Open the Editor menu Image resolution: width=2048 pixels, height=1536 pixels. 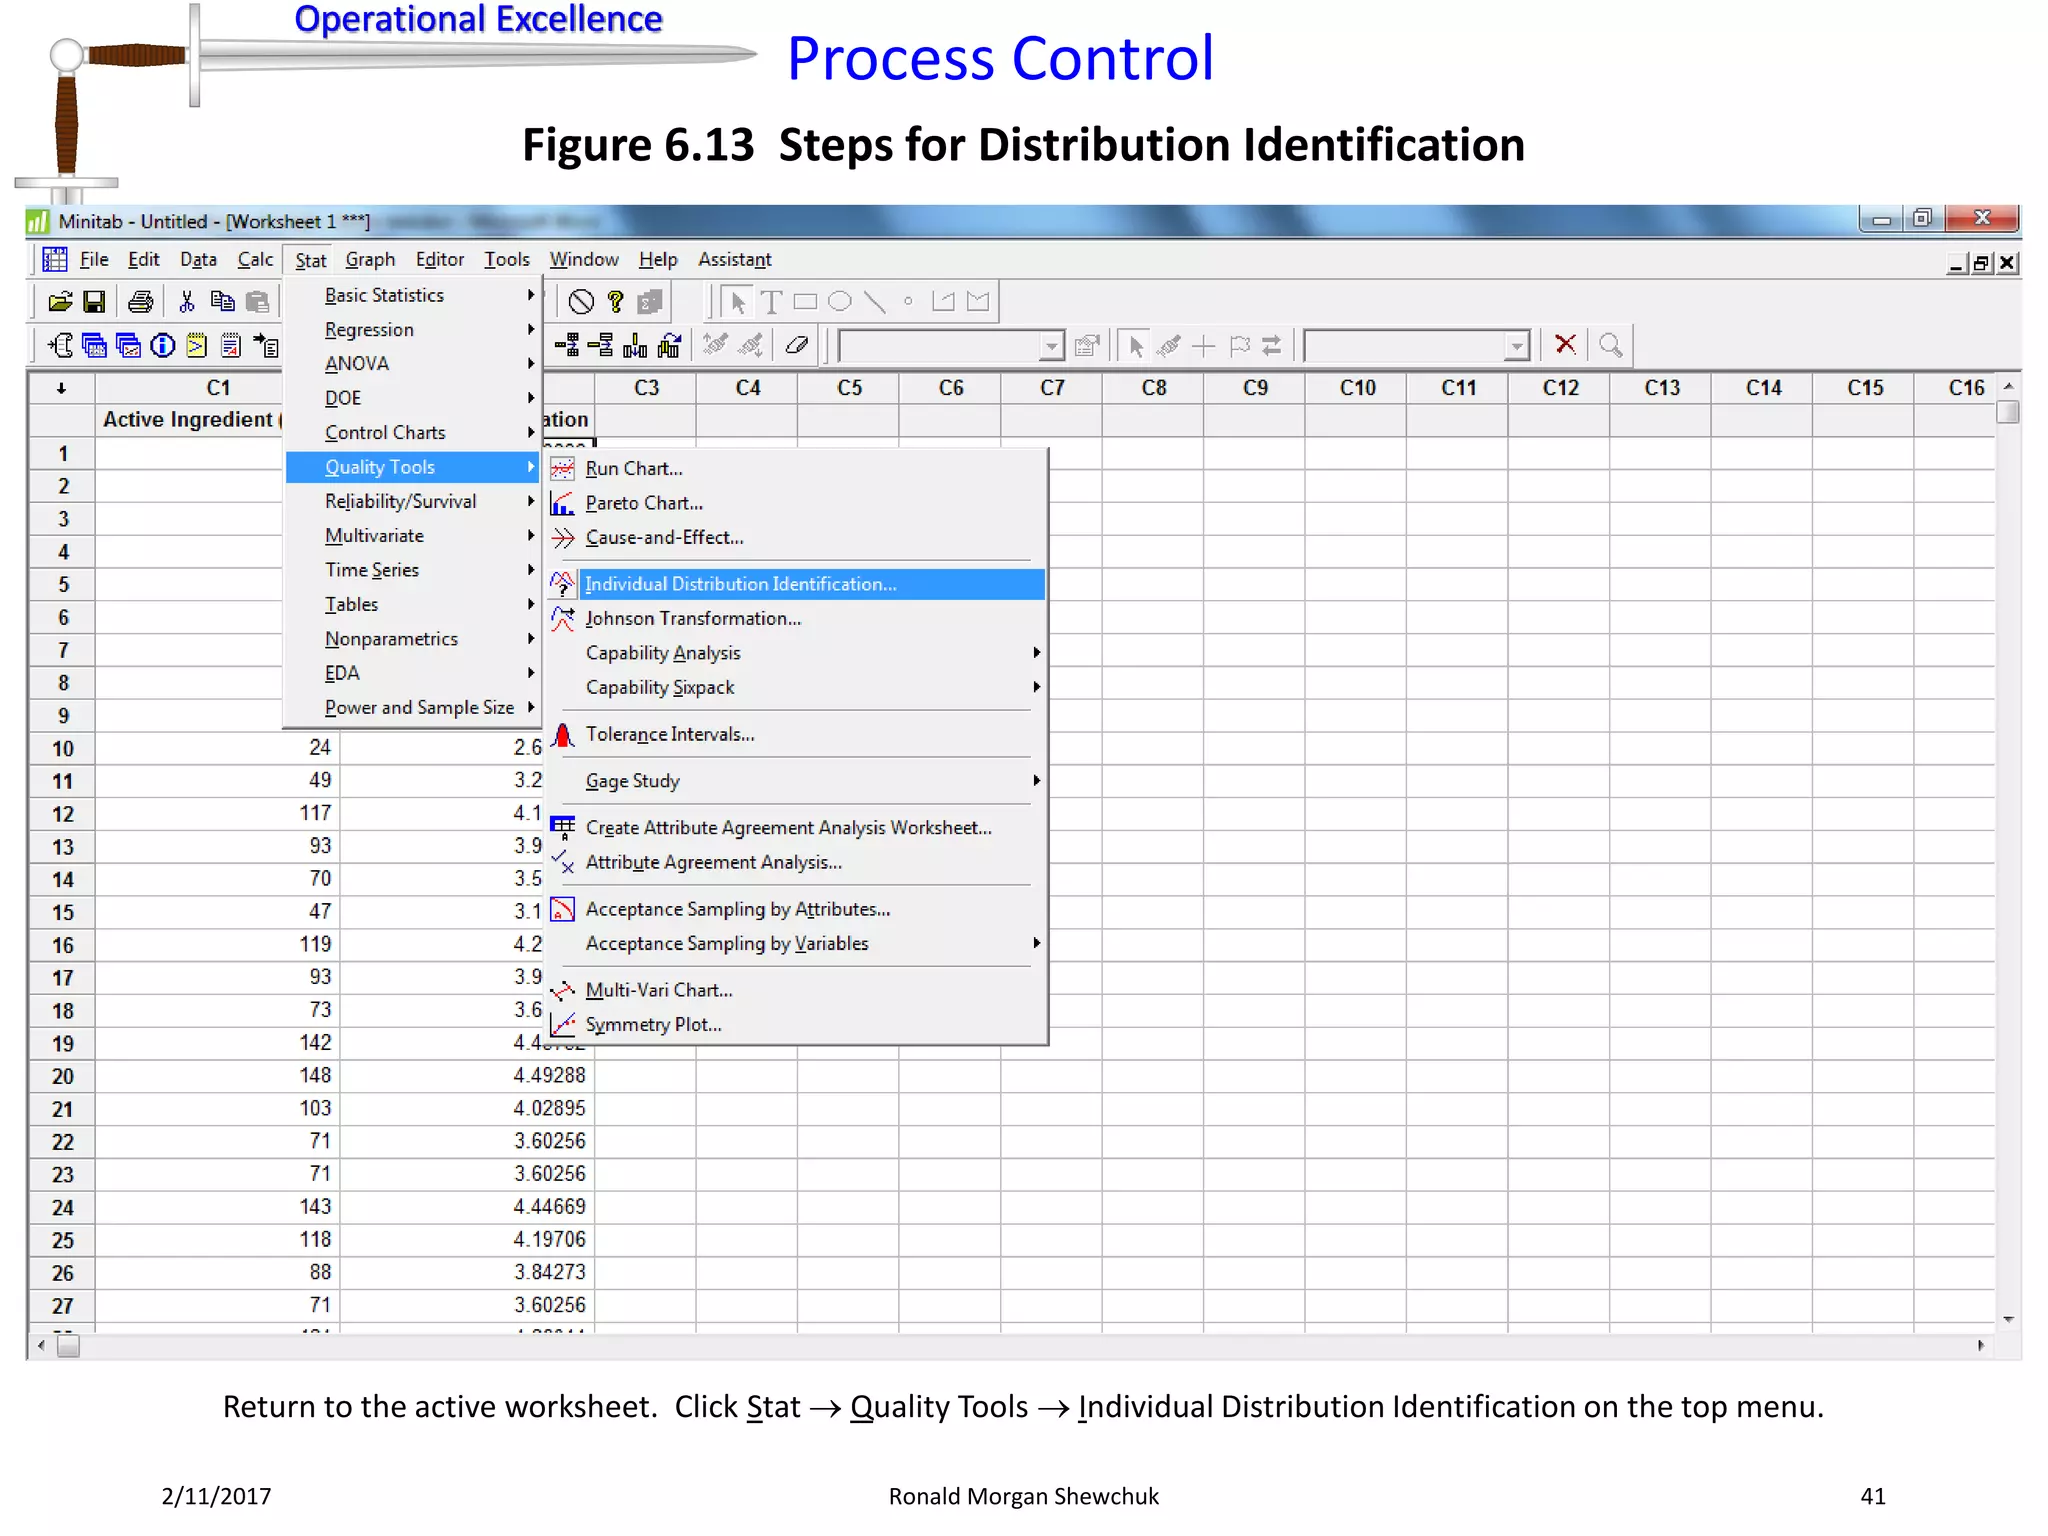[x=440, y=260]
